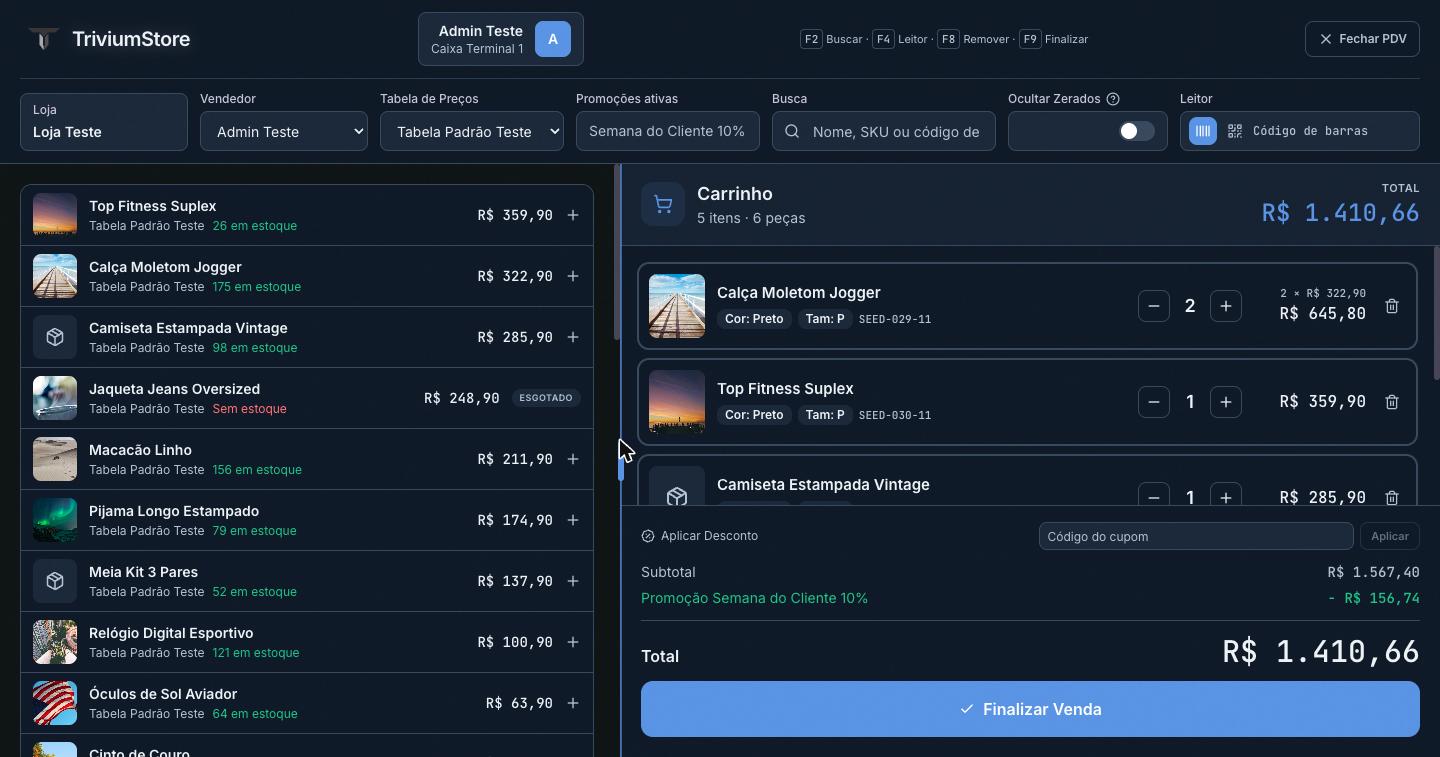Viewport: 1440px width, 757px height.
Task: Click the Loja Teste store field
Action: (104, 122)
